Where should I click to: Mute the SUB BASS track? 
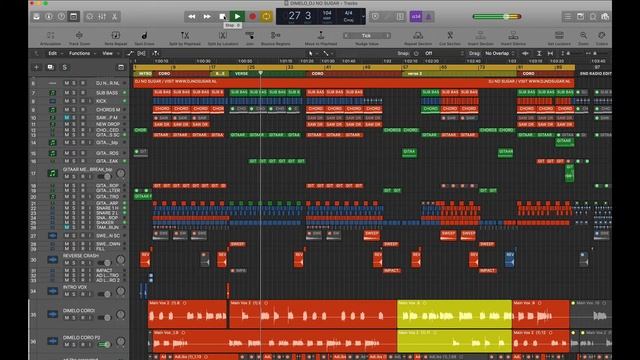pos(67,93)
